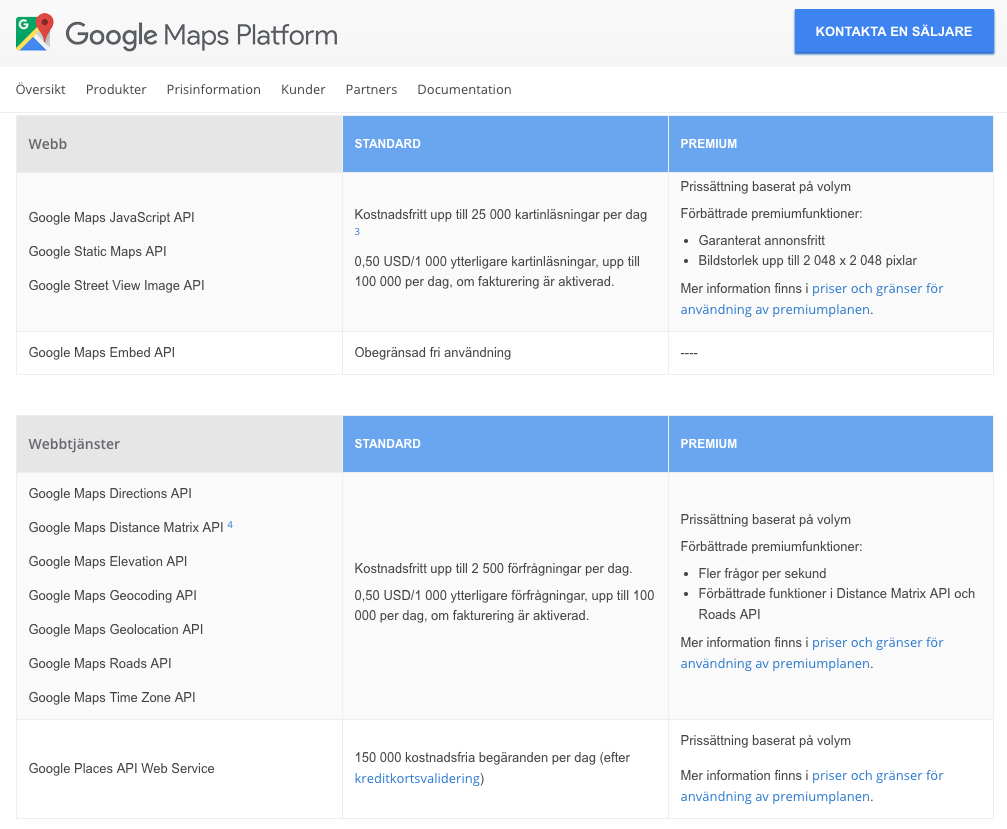Select the Google Maps Distance Matrix API text
Image resolution: width=1007 pixels, height=829 pixels.
pyautogui.click(x=126, y=527)
